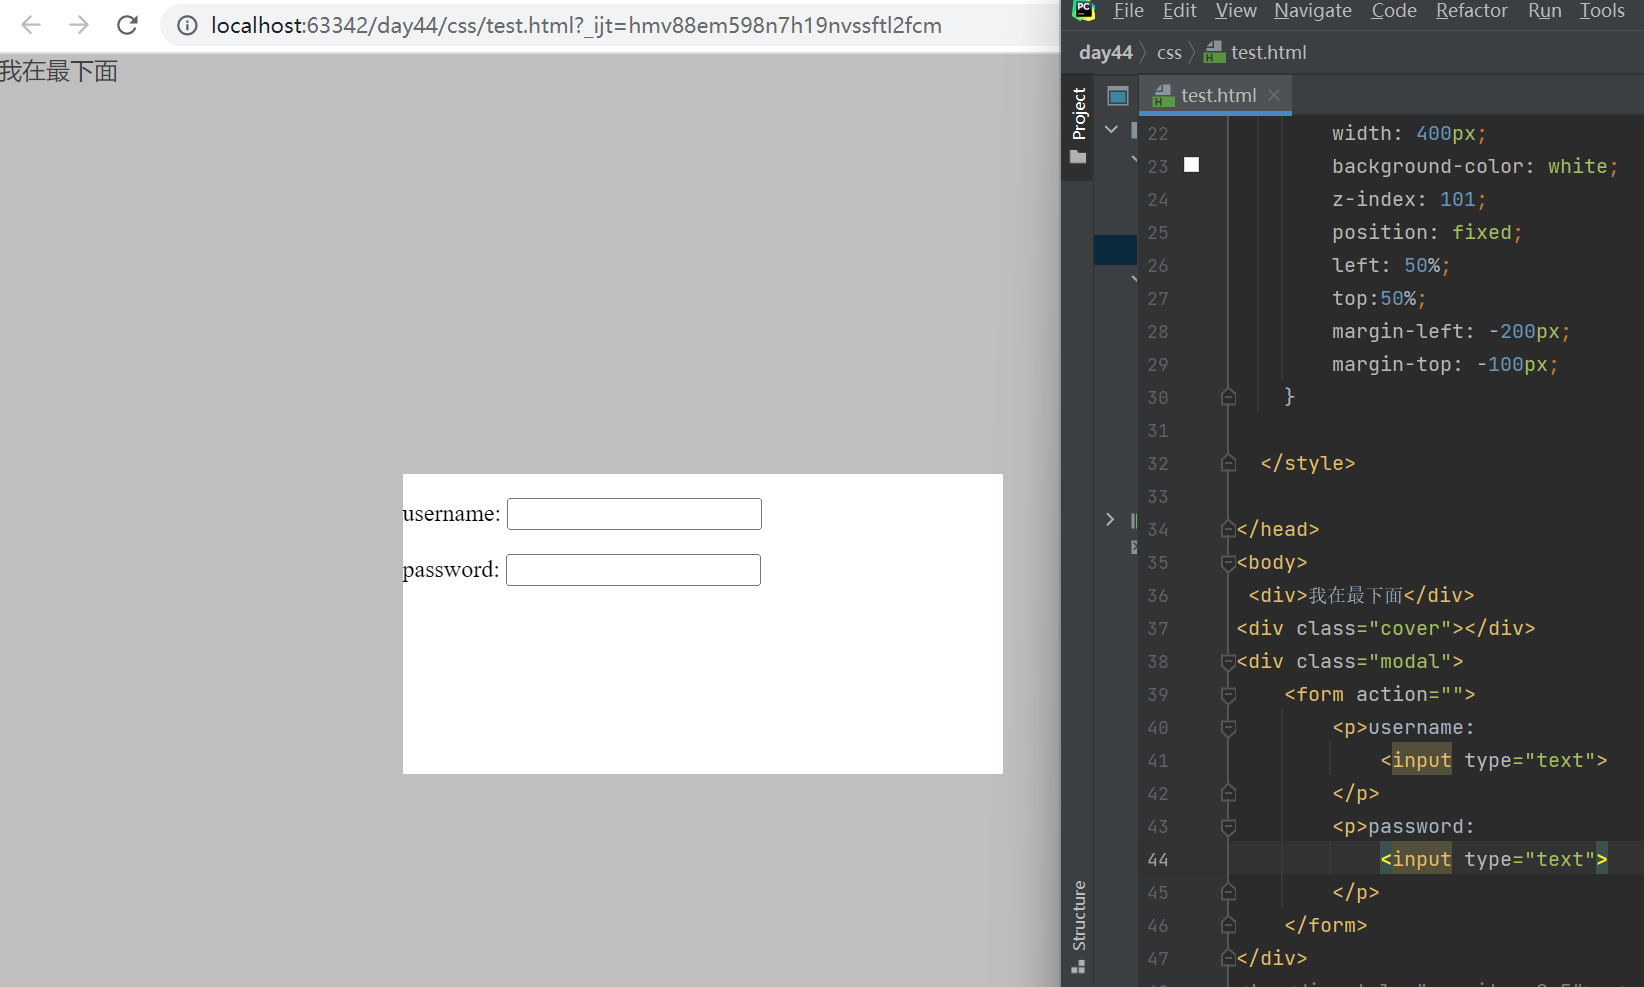Viewport: 1644px width, 987px height.
Task: Fold the form tag at line 39
Action: (1228, 694)
